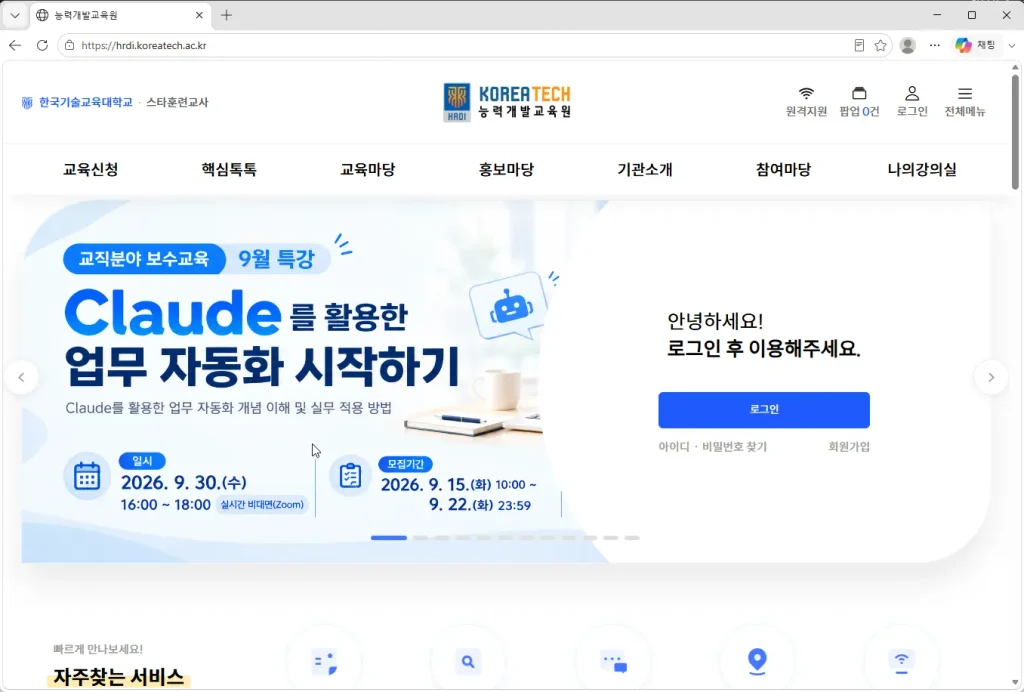The image size is (1024, 692).
Task: Open the 핵심톡톡 menu
Action: coord(229,170)
